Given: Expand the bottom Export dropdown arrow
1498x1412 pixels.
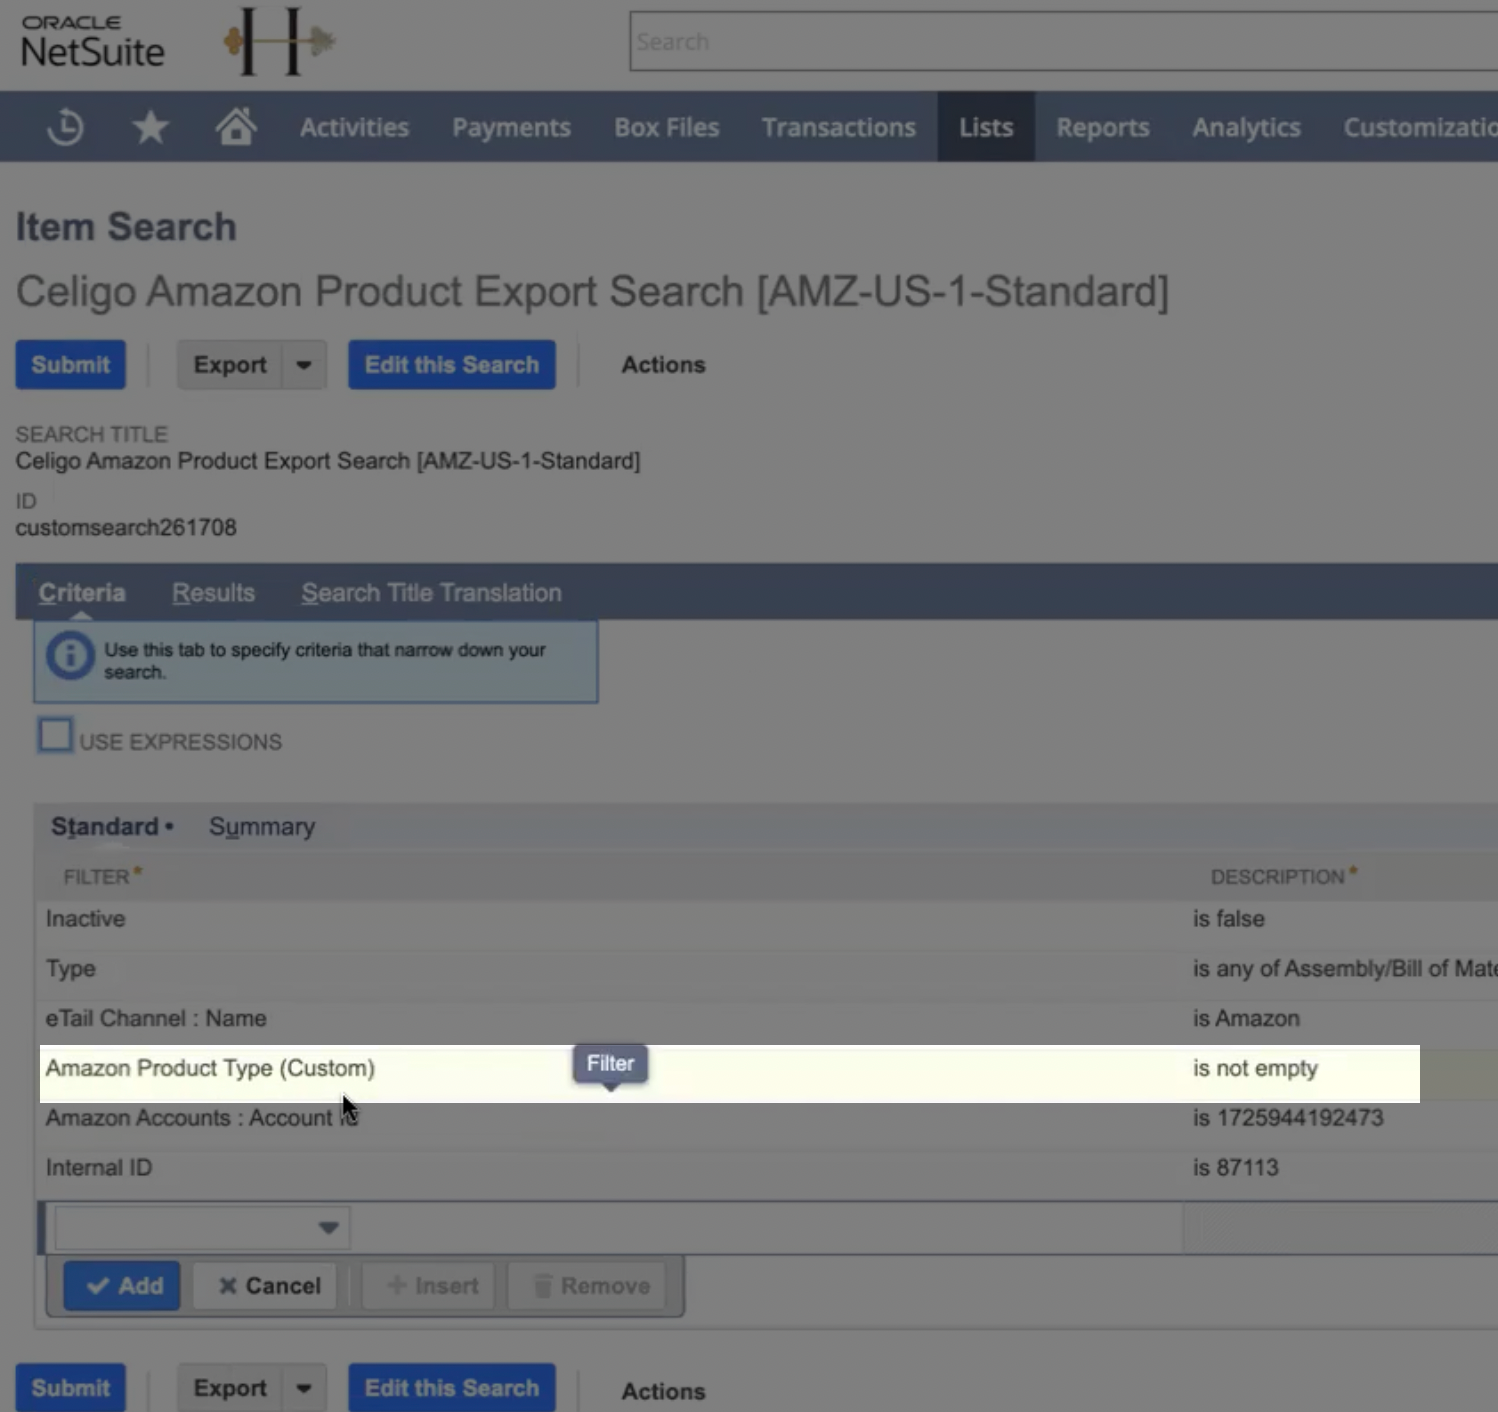Looking at the screenshot, I should click(304, 1388).
